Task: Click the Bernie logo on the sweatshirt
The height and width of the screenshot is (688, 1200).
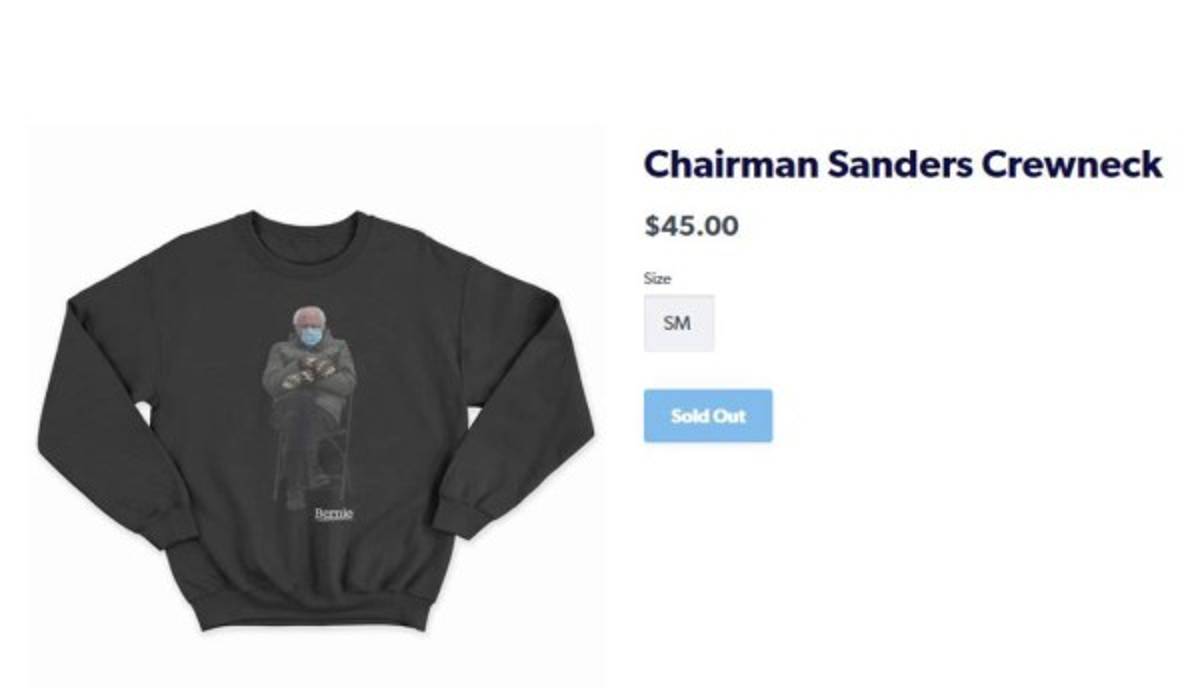Action: (x=334, y=514)
